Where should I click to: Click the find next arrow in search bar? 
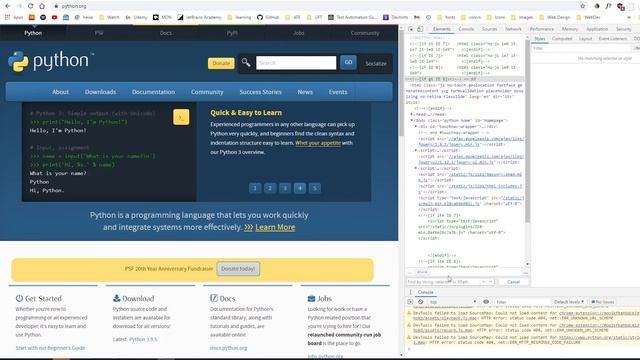tap(491, 282)
